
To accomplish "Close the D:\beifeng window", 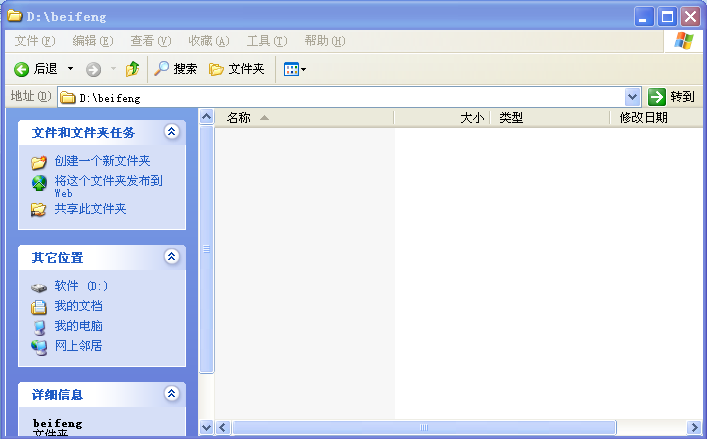I will point(690,17).
